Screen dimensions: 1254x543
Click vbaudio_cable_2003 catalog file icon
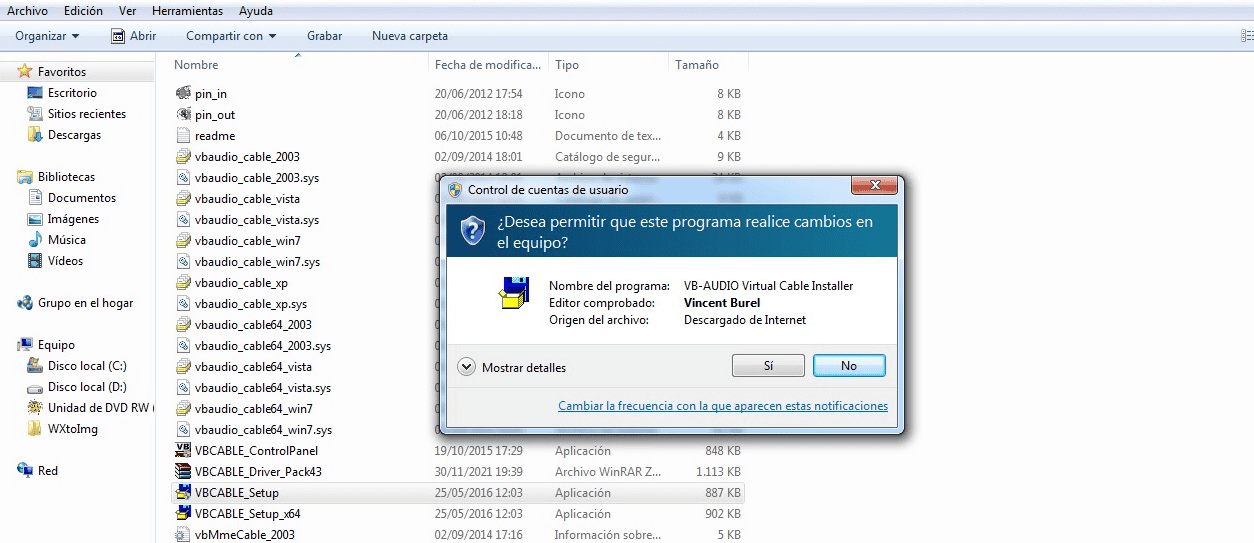pyautogui.click(x=183, y=156)
